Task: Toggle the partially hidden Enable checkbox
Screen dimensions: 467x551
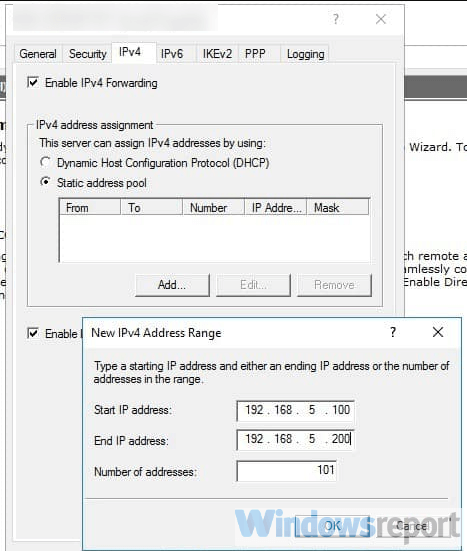Action: pyautogui.click(x=33, y=333)
